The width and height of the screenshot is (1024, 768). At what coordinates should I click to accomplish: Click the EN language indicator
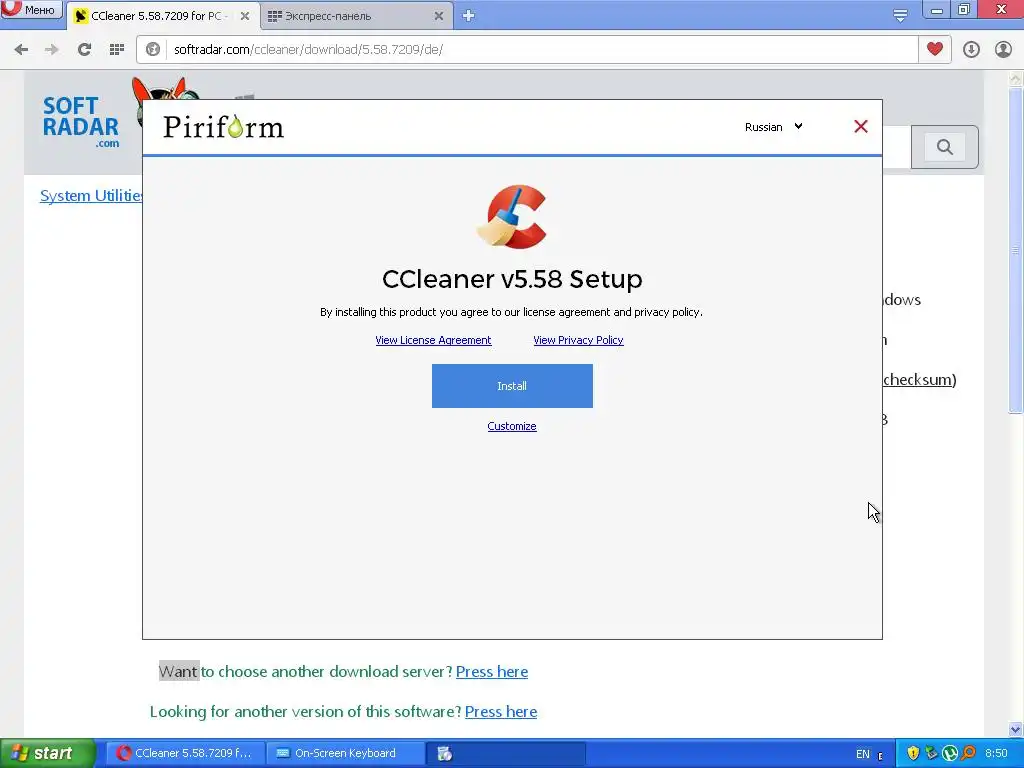[863, 754]
